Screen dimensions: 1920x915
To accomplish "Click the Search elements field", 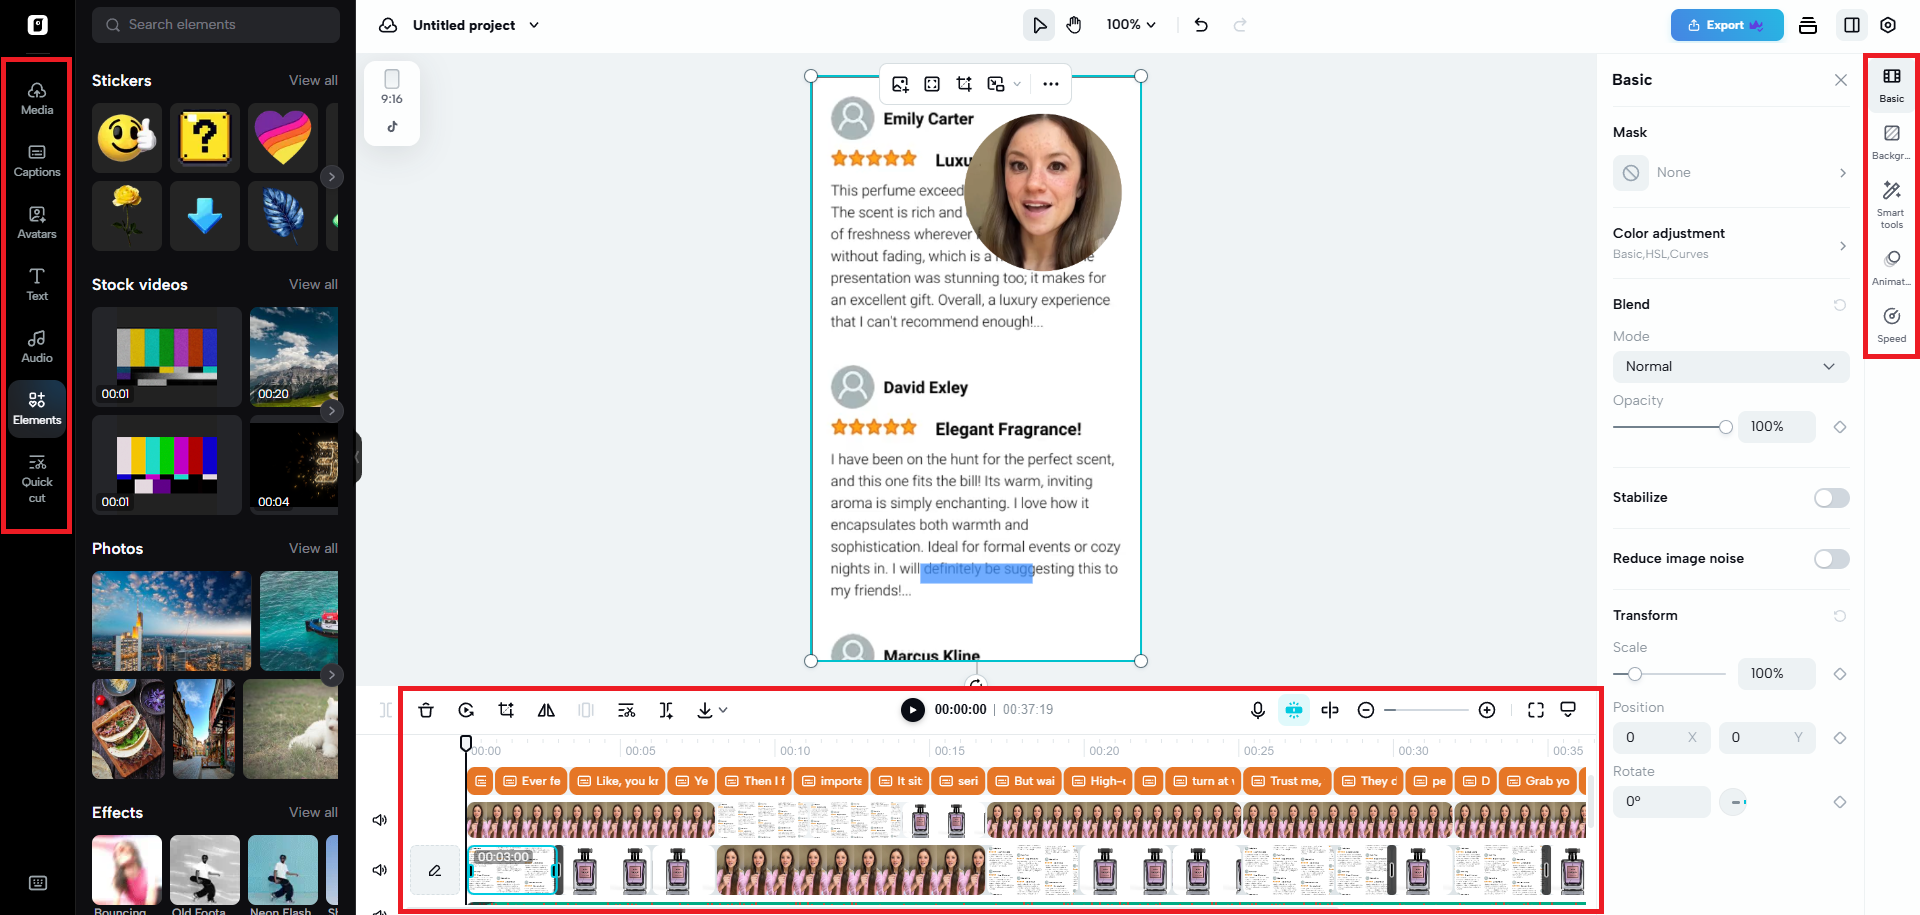I will [216, 25].
